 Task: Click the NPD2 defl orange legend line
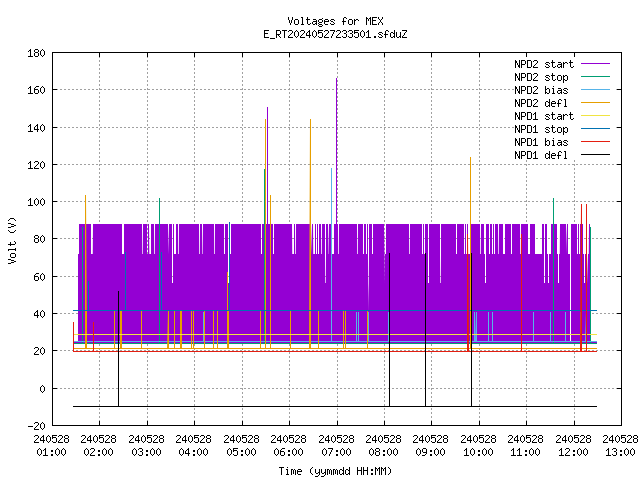tap(595, 103)
